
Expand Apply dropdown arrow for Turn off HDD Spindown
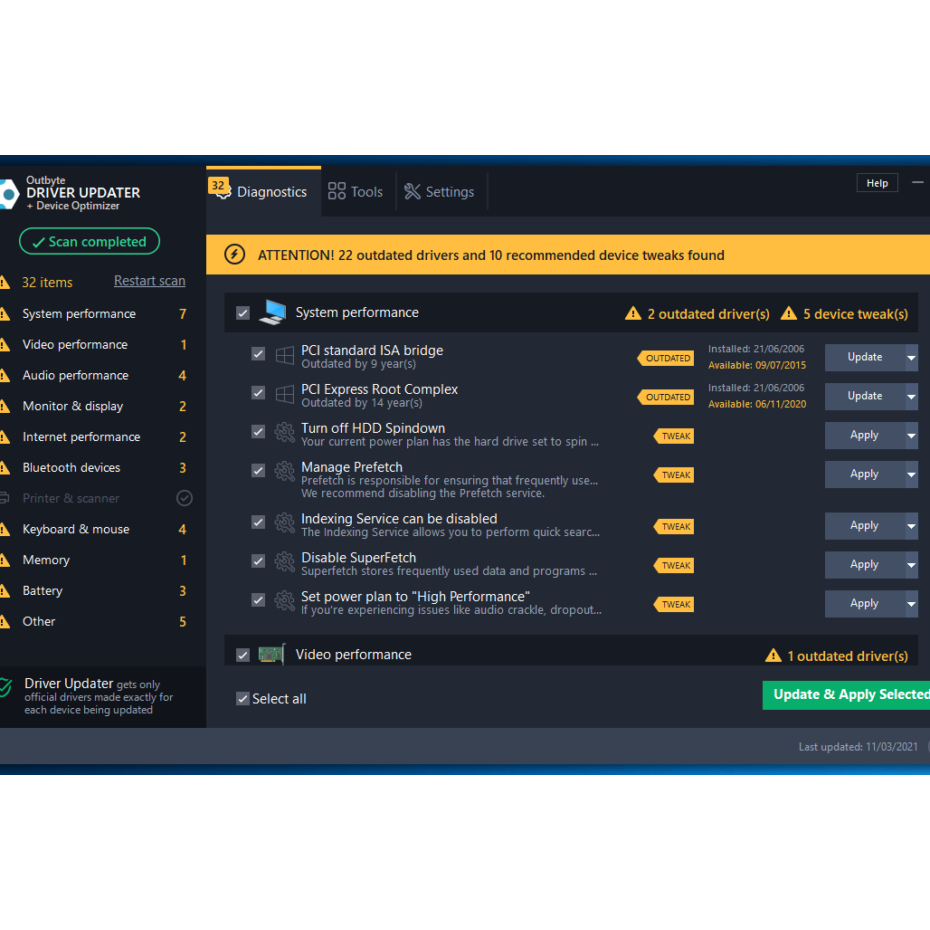[911, 435]
